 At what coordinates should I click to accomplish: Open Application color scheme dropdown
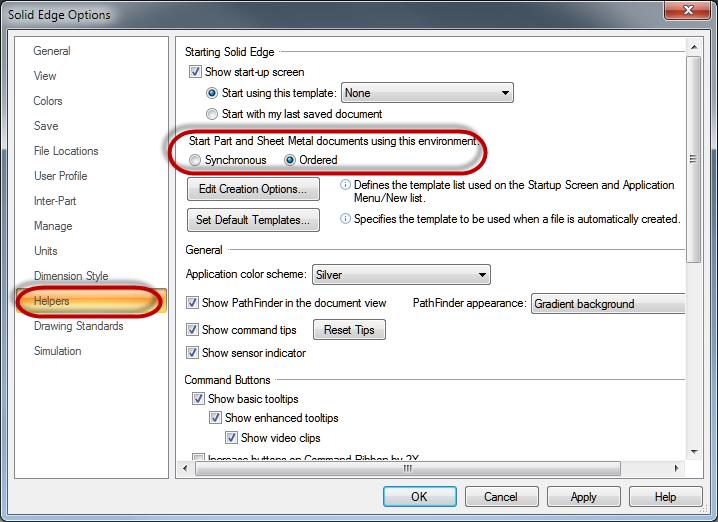point(401,275)
